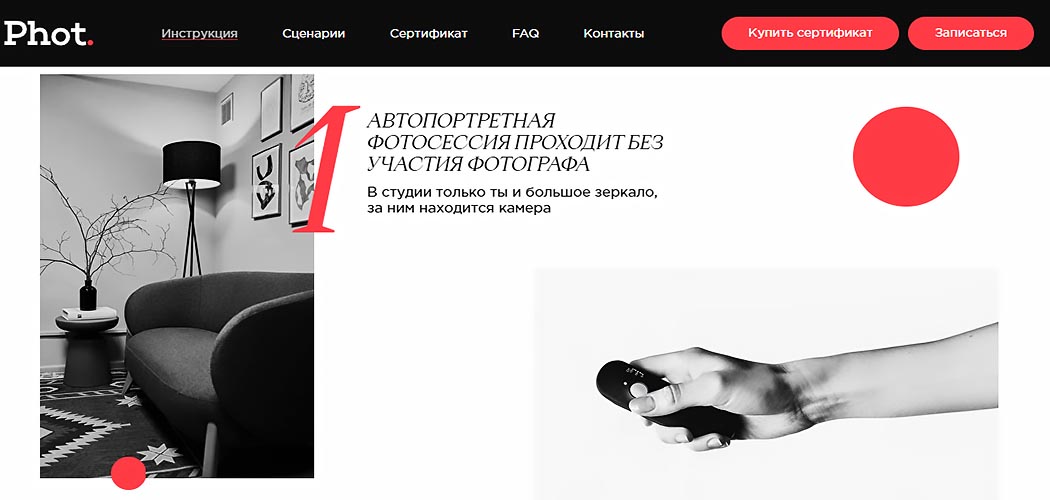The width and height of the screenshot is (1050, 500).
Task: Click the text about studio mirror and camera
Action: click(x=514, y=200)
